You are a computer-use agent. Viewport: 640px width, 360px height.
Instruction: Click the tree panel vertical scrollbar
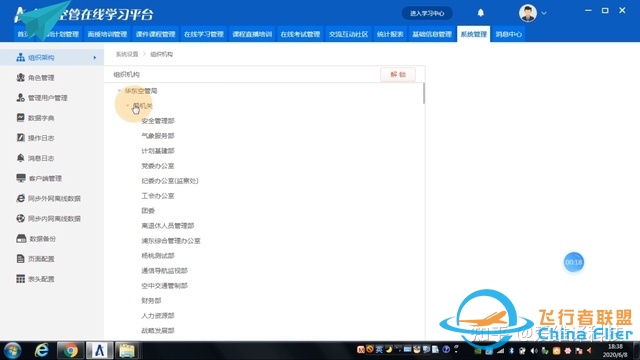click(424, 93)
